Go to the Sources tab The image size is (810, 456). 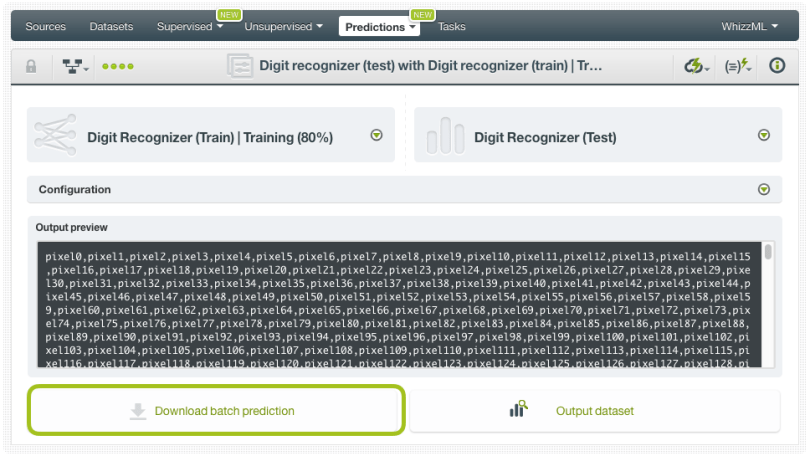coord(45,26)
